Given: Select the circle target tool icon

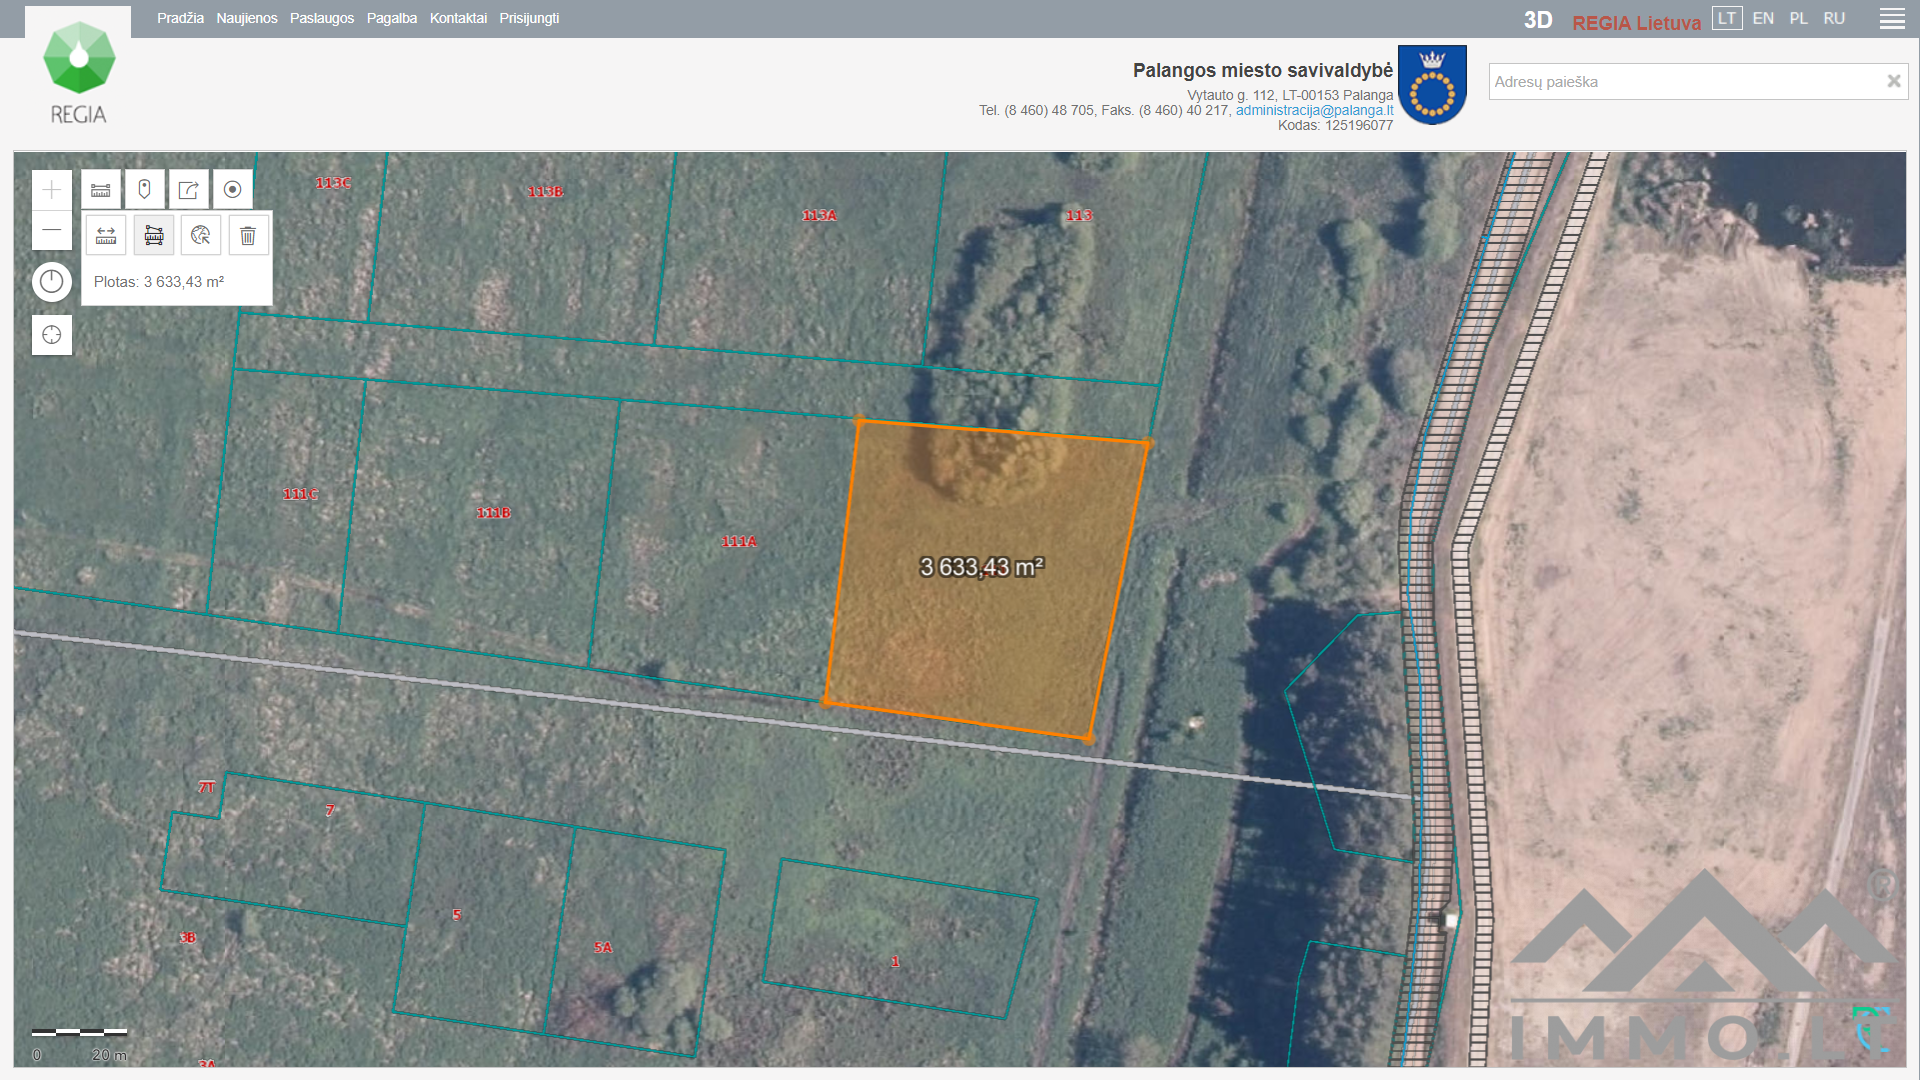Looking at the screenshot, I should (233, 189).
